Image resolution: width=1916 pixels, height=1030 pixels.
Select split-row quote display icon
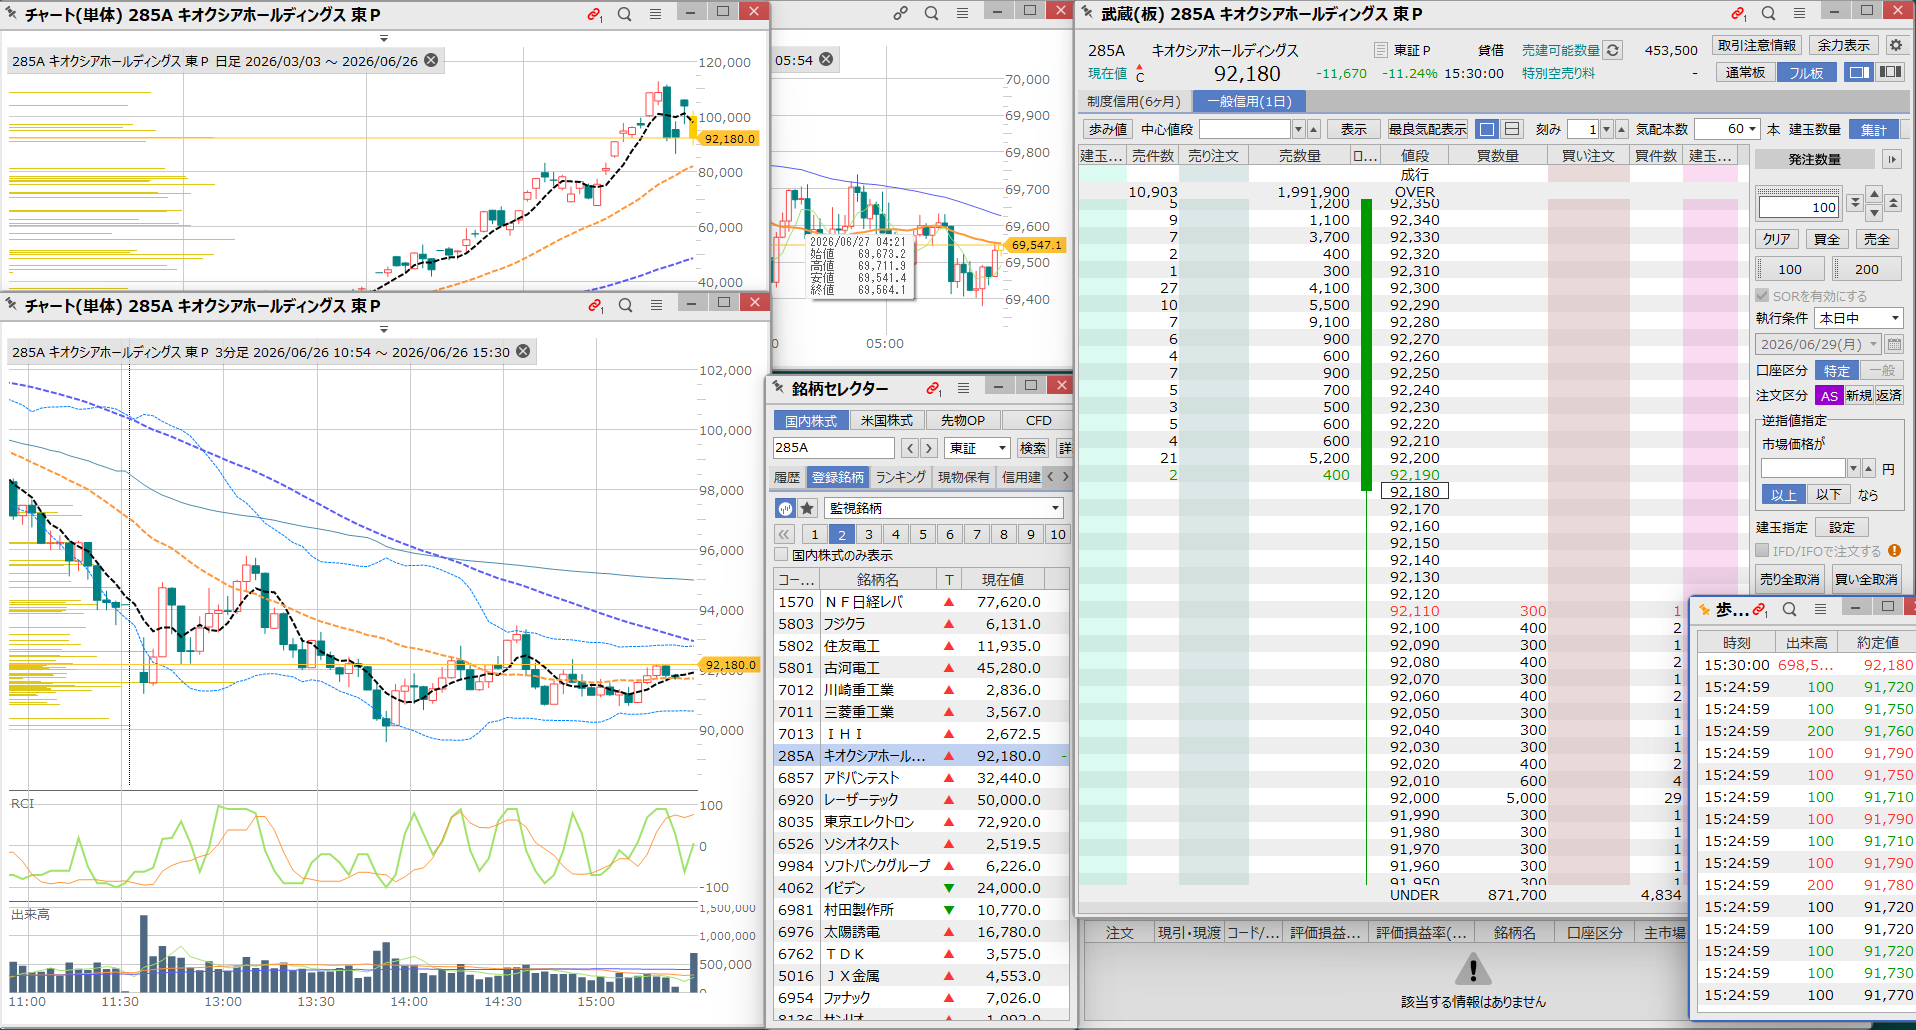click(1512, 129)
